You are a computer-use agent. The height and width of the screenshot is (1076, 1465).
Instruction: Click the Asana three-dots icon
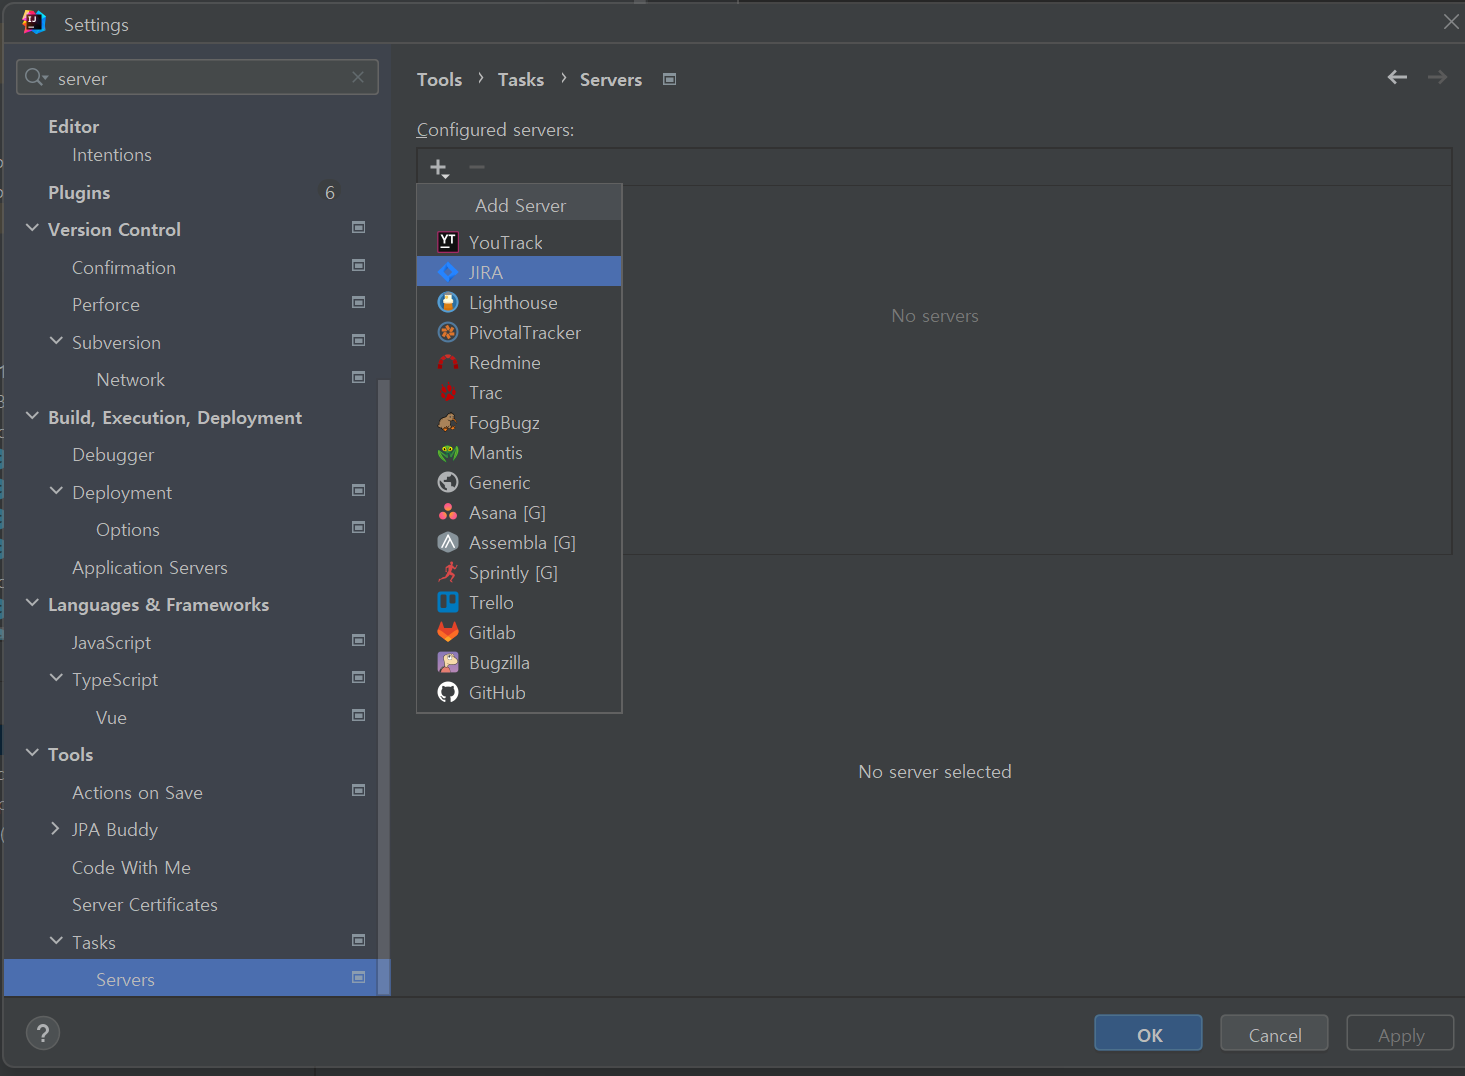(x=448, y=512)
